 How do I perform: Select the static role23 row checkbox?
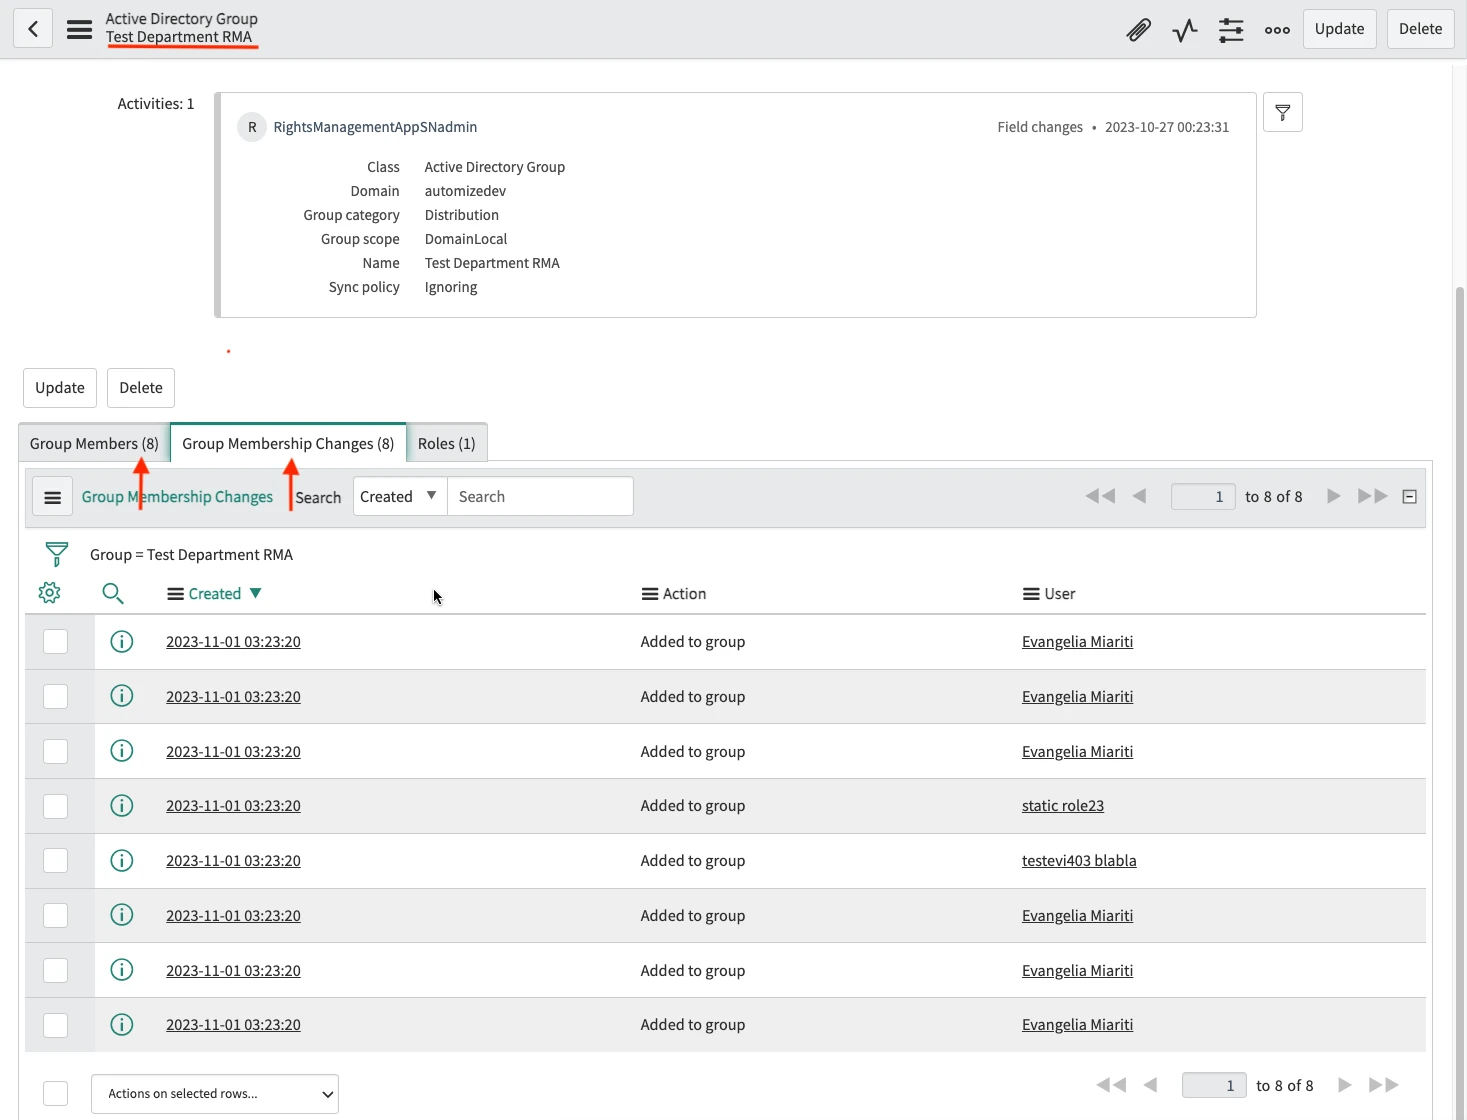click(56, 806)
